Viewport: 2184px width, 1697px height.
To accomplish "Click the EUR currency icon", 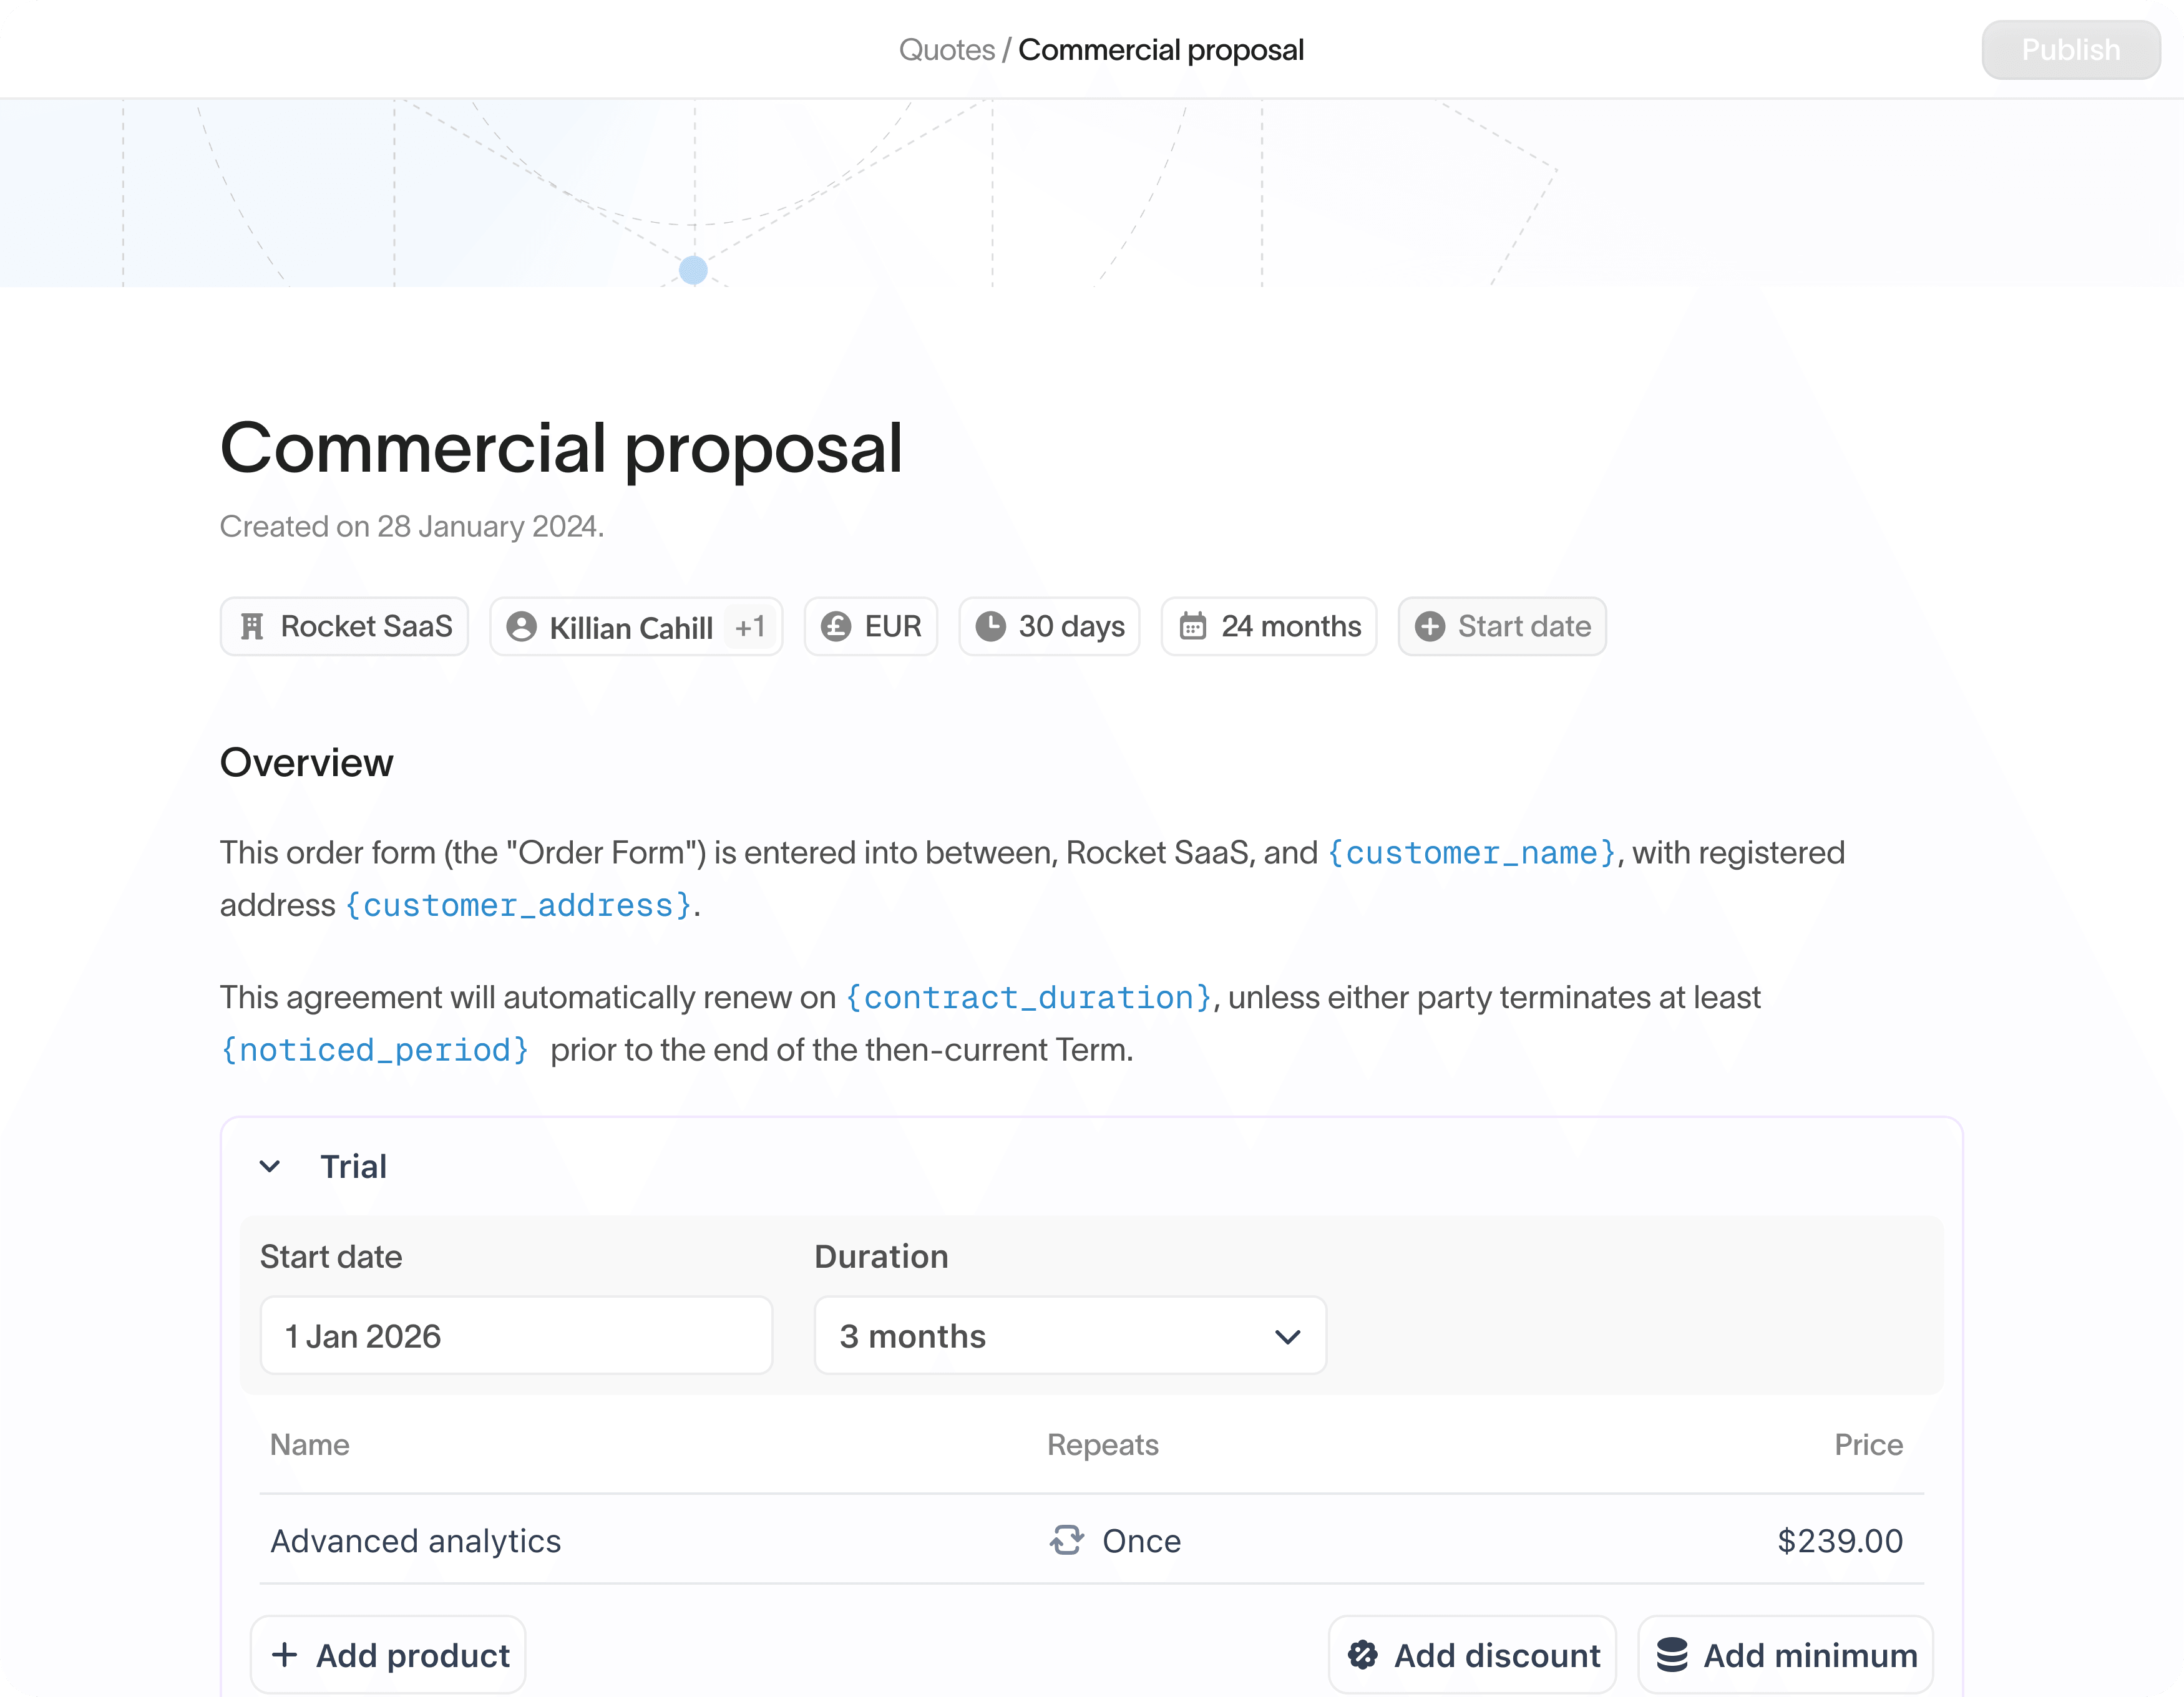I will pyautogui.click(x=835, y=627).
